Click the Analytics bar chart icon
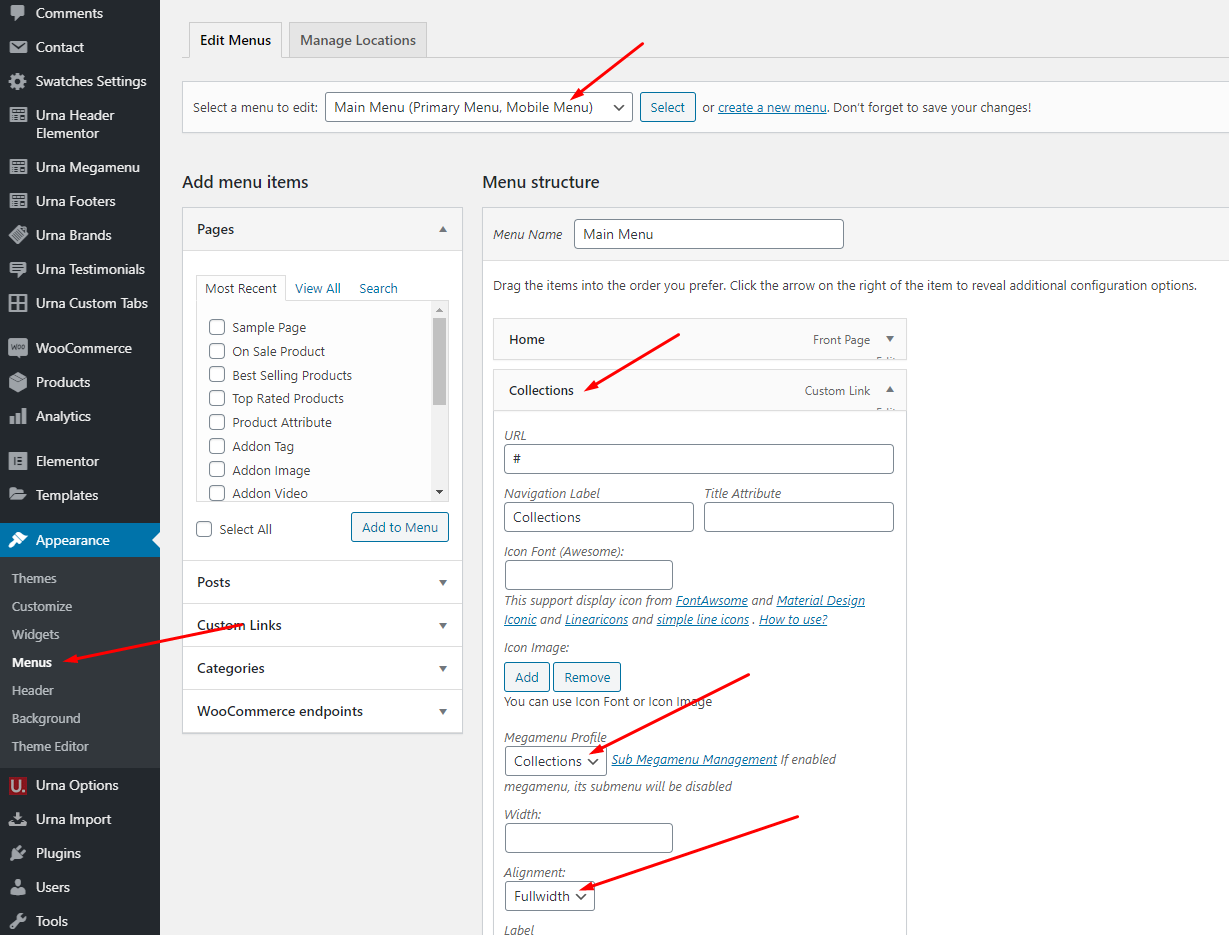The height and width of the screenshot is (935, 1229). coord(18,416)
